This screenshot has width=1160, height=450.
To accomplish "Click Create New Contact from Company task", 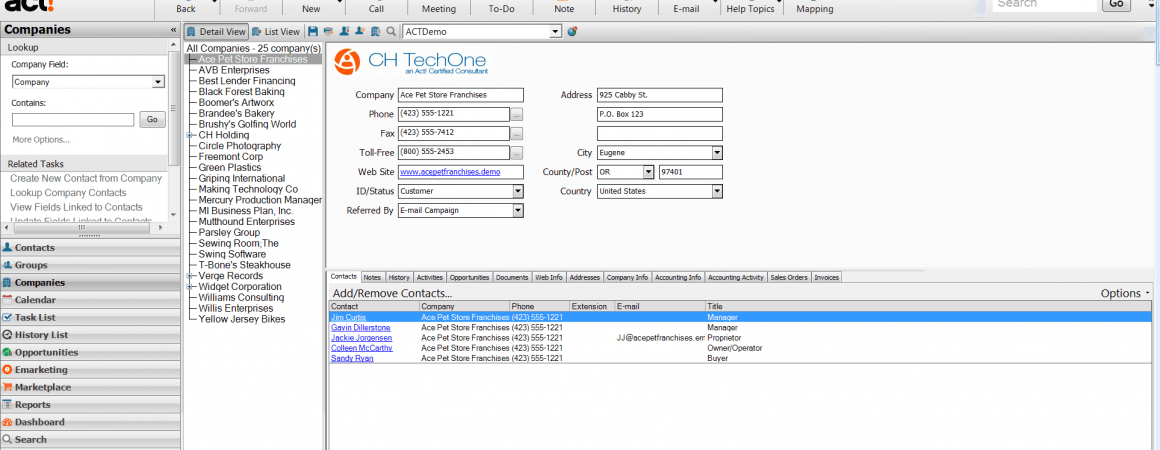I will pyautogui.click(x=86, y=178).
